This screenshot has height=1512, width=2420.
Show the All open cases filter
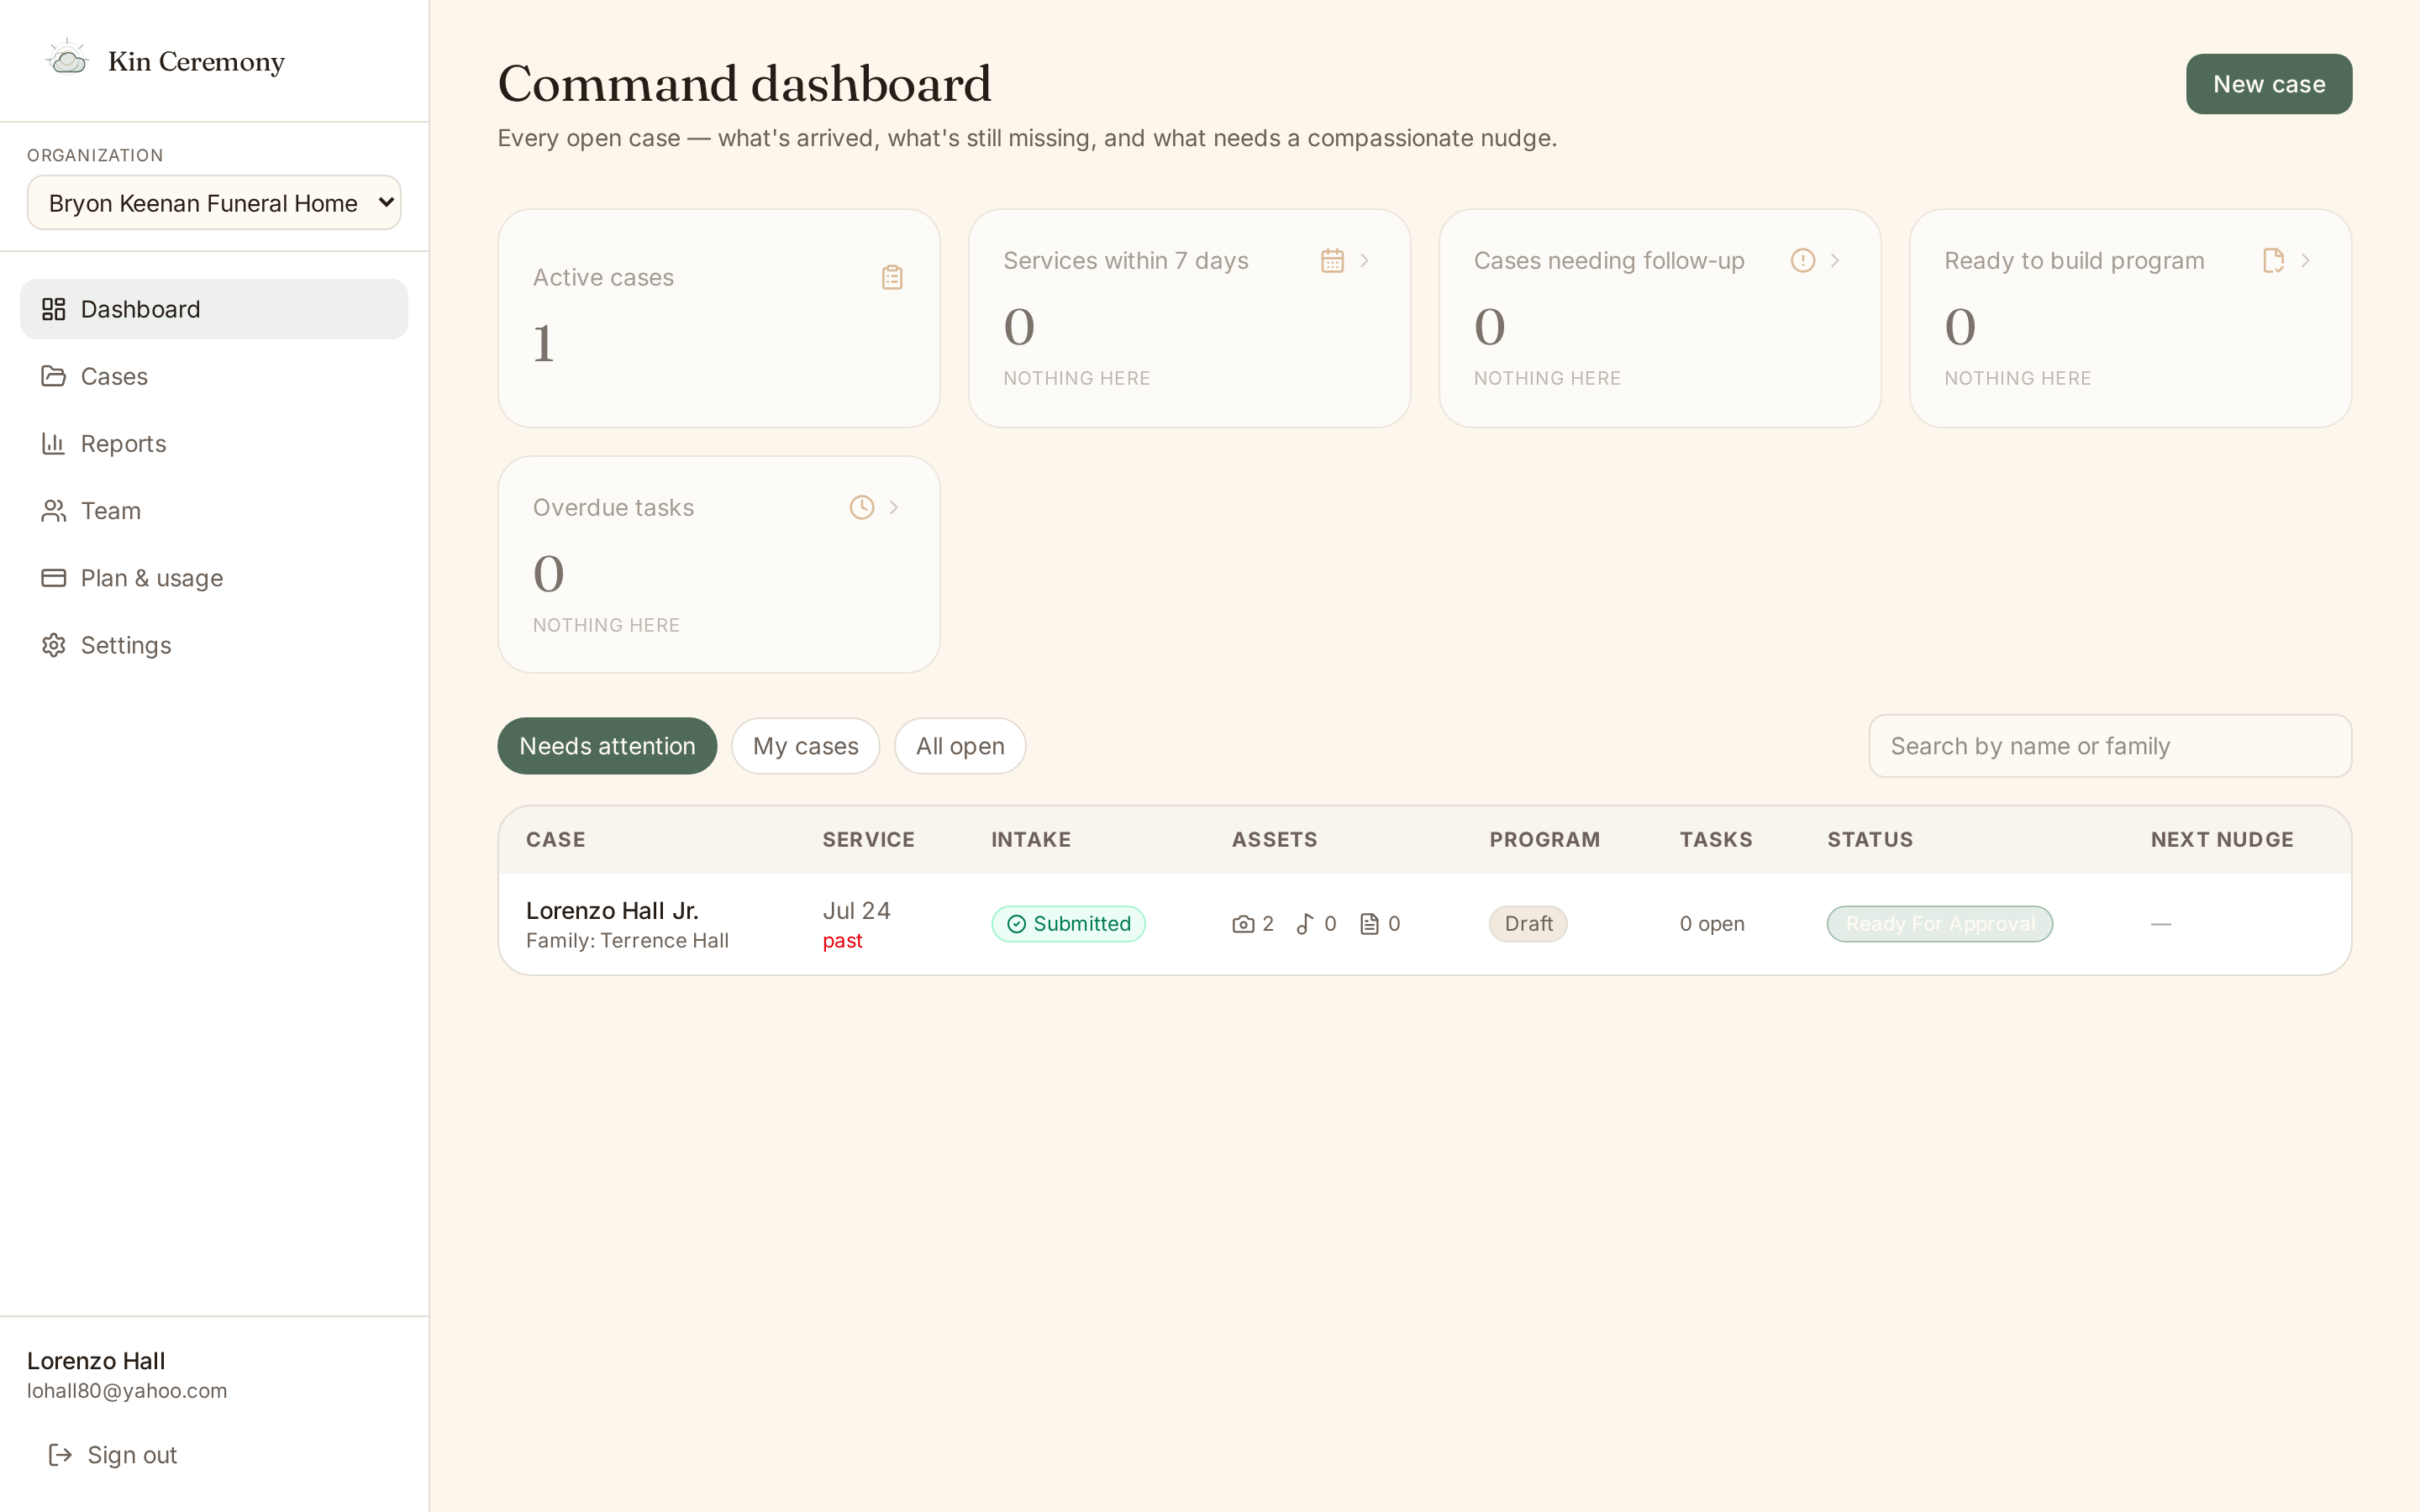tap(960, 746)
